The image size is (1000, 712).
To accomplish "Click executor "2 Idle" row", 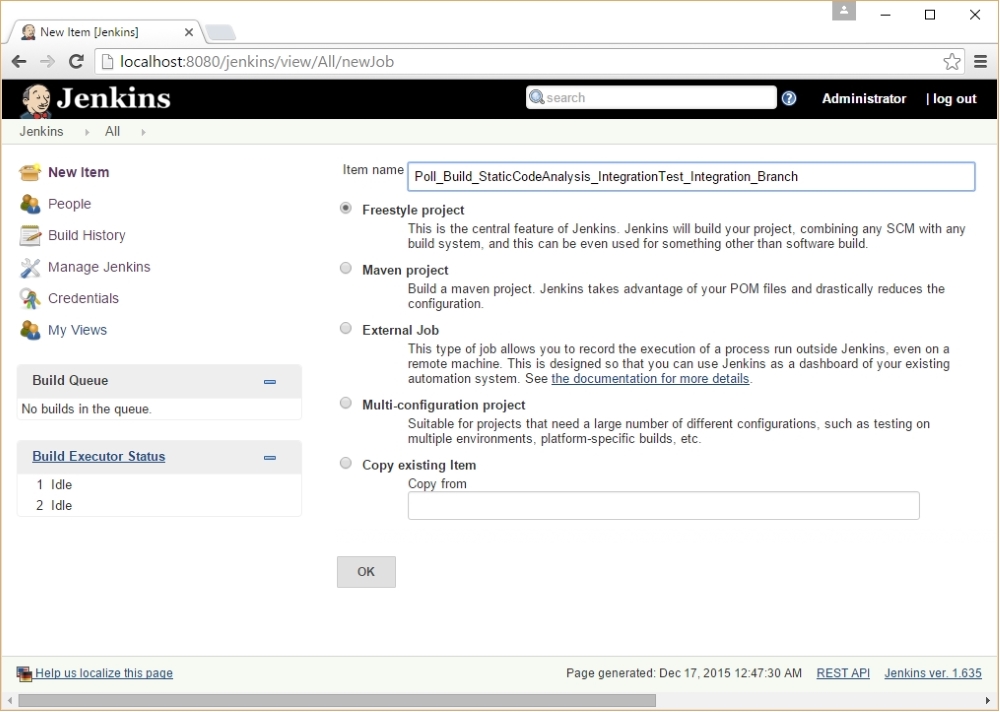I will point(159,505).
